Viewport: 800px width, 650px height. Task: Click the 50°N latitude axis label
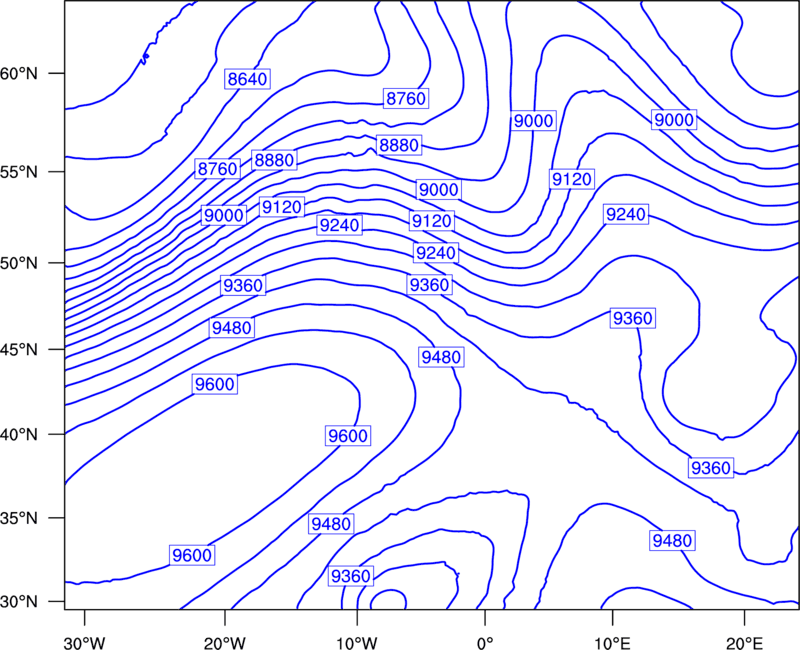[x=19, y=263]
